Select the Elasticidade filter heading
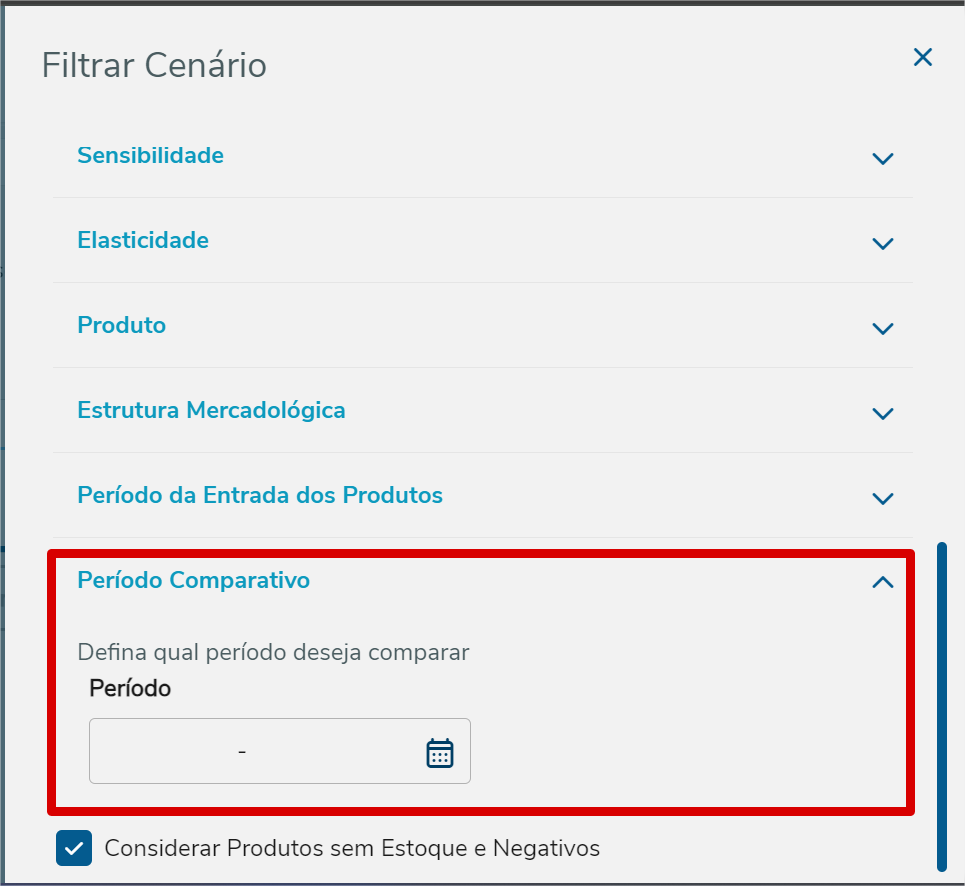 (143, 241)
